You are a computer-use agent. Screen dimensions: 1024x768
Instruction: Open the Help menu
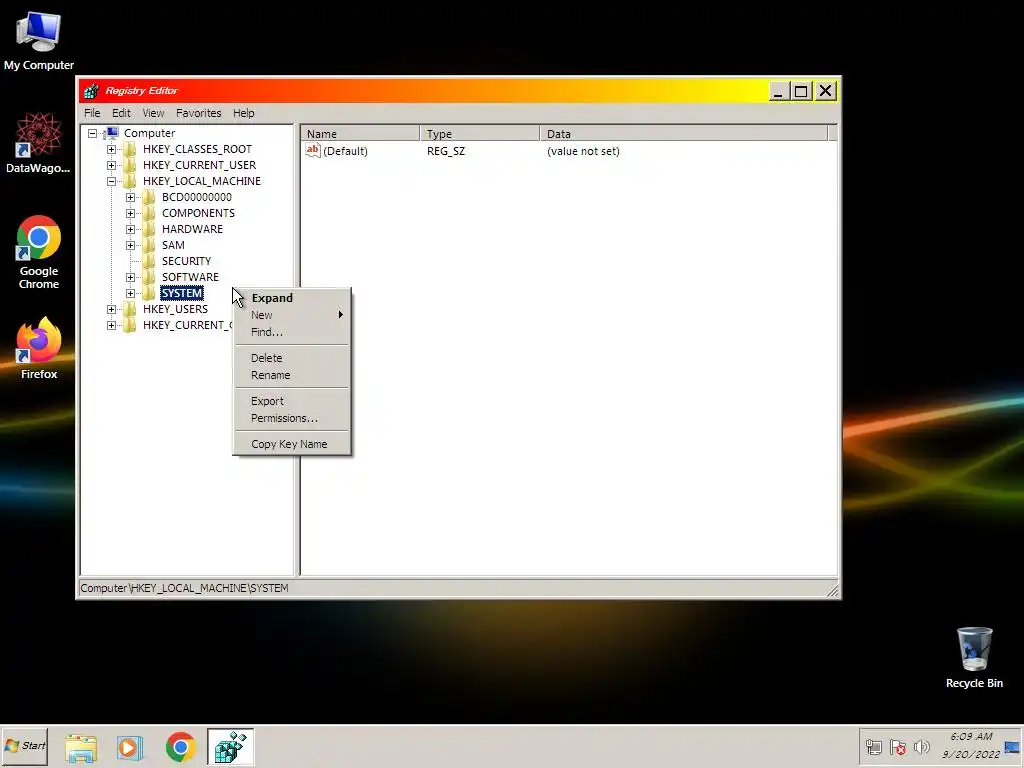click(x=244, y=113)
